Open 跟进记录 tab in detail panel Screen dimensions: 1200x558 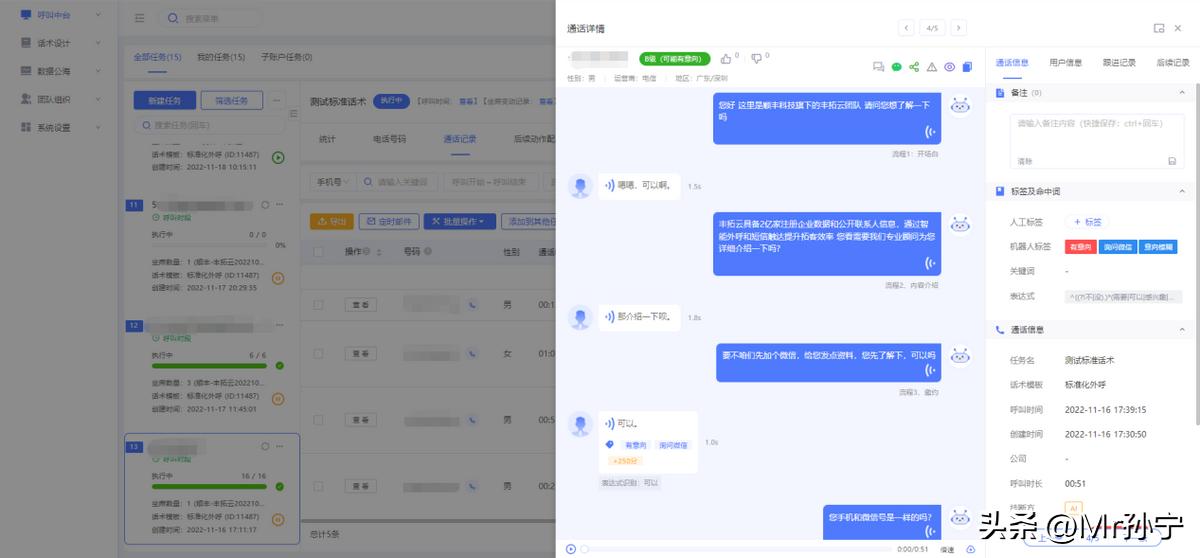pos(1119,62)
